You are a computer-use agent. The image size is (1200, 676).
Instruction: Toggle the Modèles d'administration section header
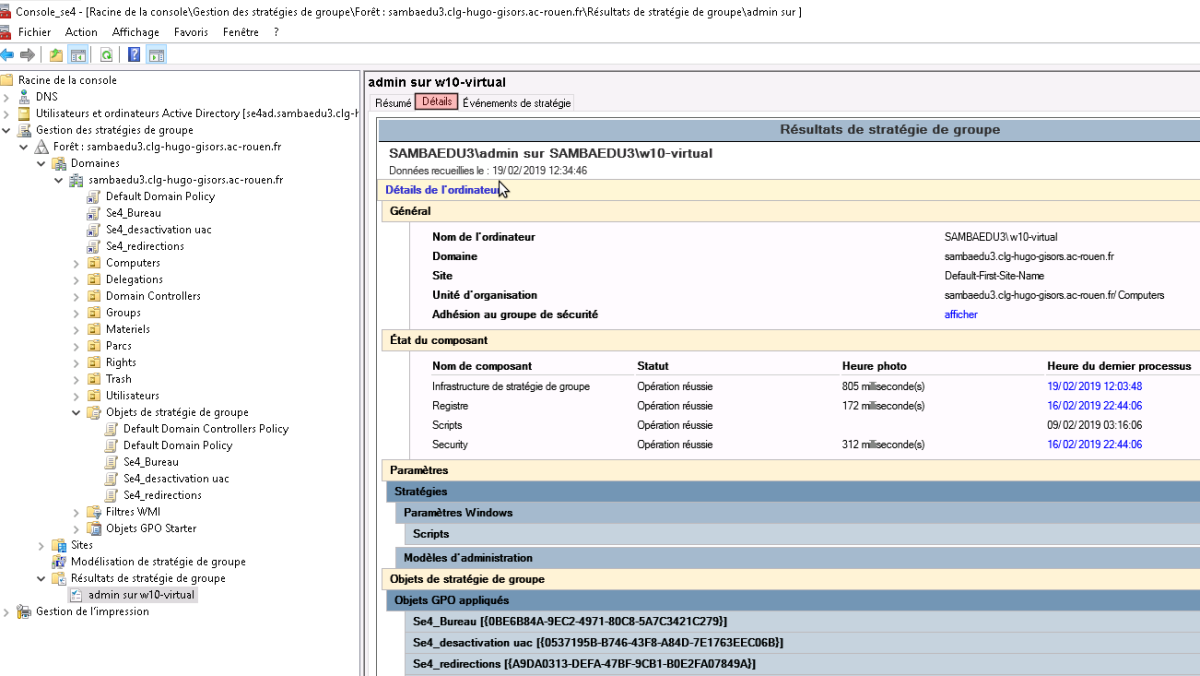coord(798,558)
